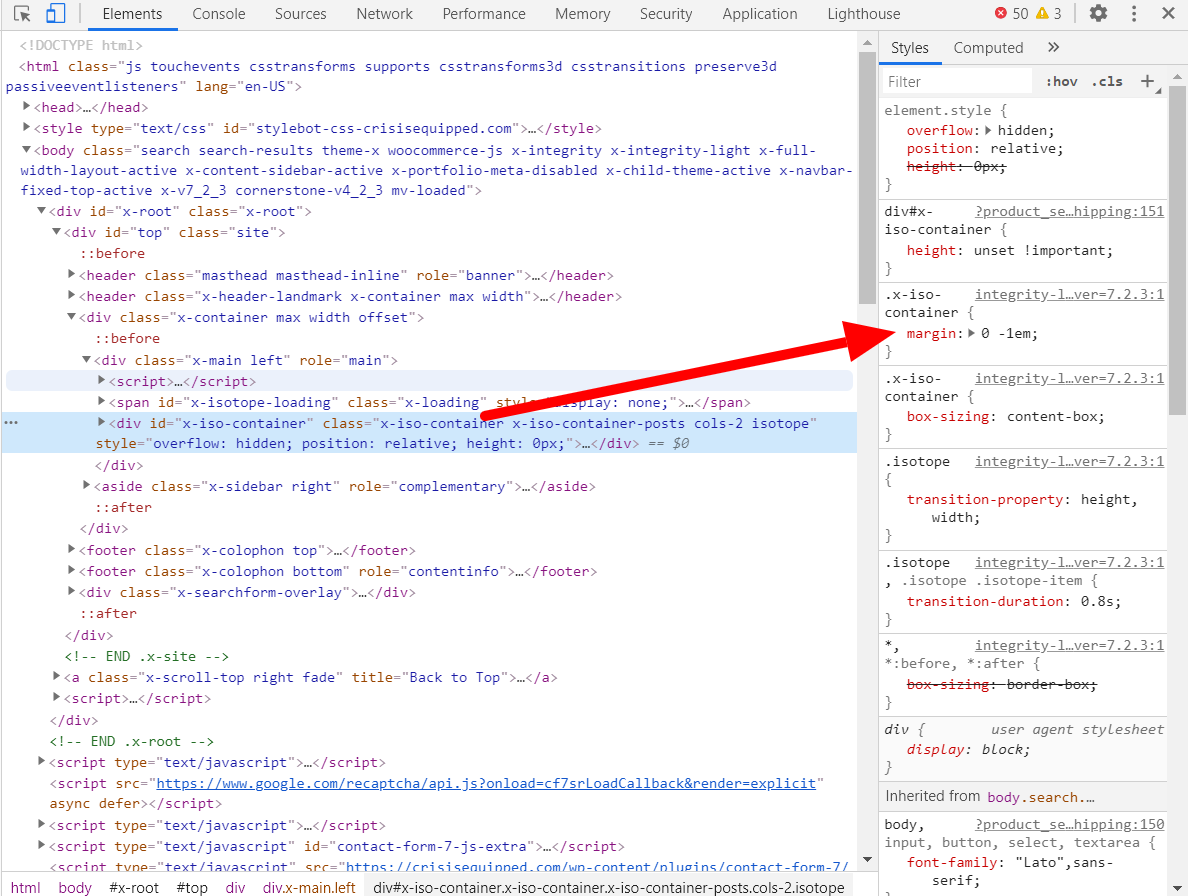The width and height of the screenshot is (1188, 896).
Task: Open the Lighthouse tab
Action: pos(864,14)
